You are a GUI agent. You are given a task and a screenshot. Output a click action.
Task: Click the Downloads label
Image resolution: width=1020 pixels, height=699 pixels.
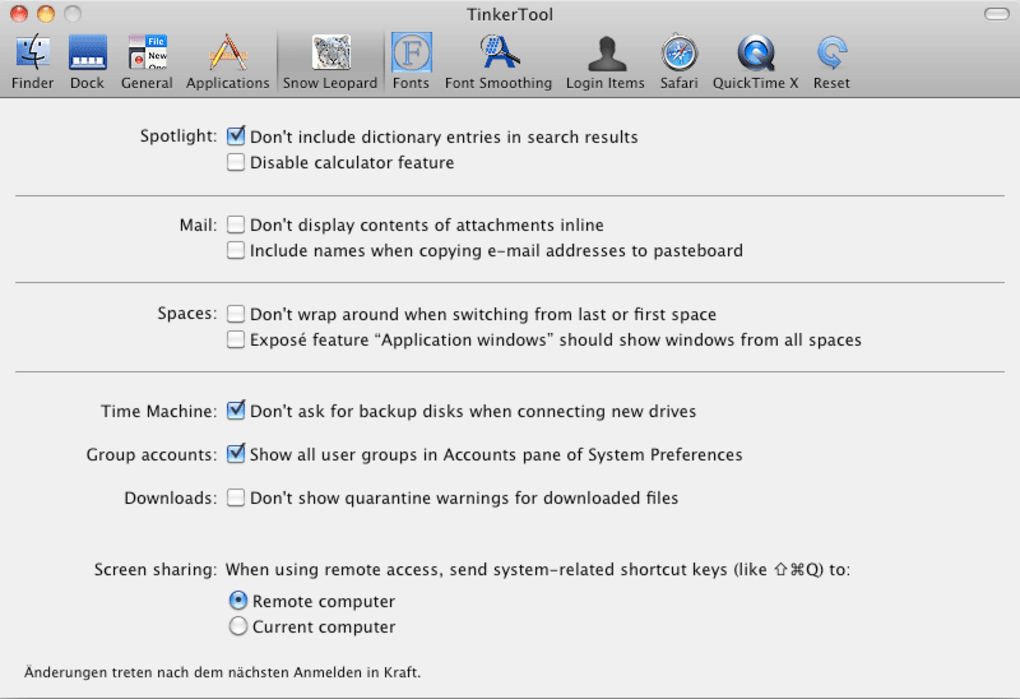click(170, 498)
